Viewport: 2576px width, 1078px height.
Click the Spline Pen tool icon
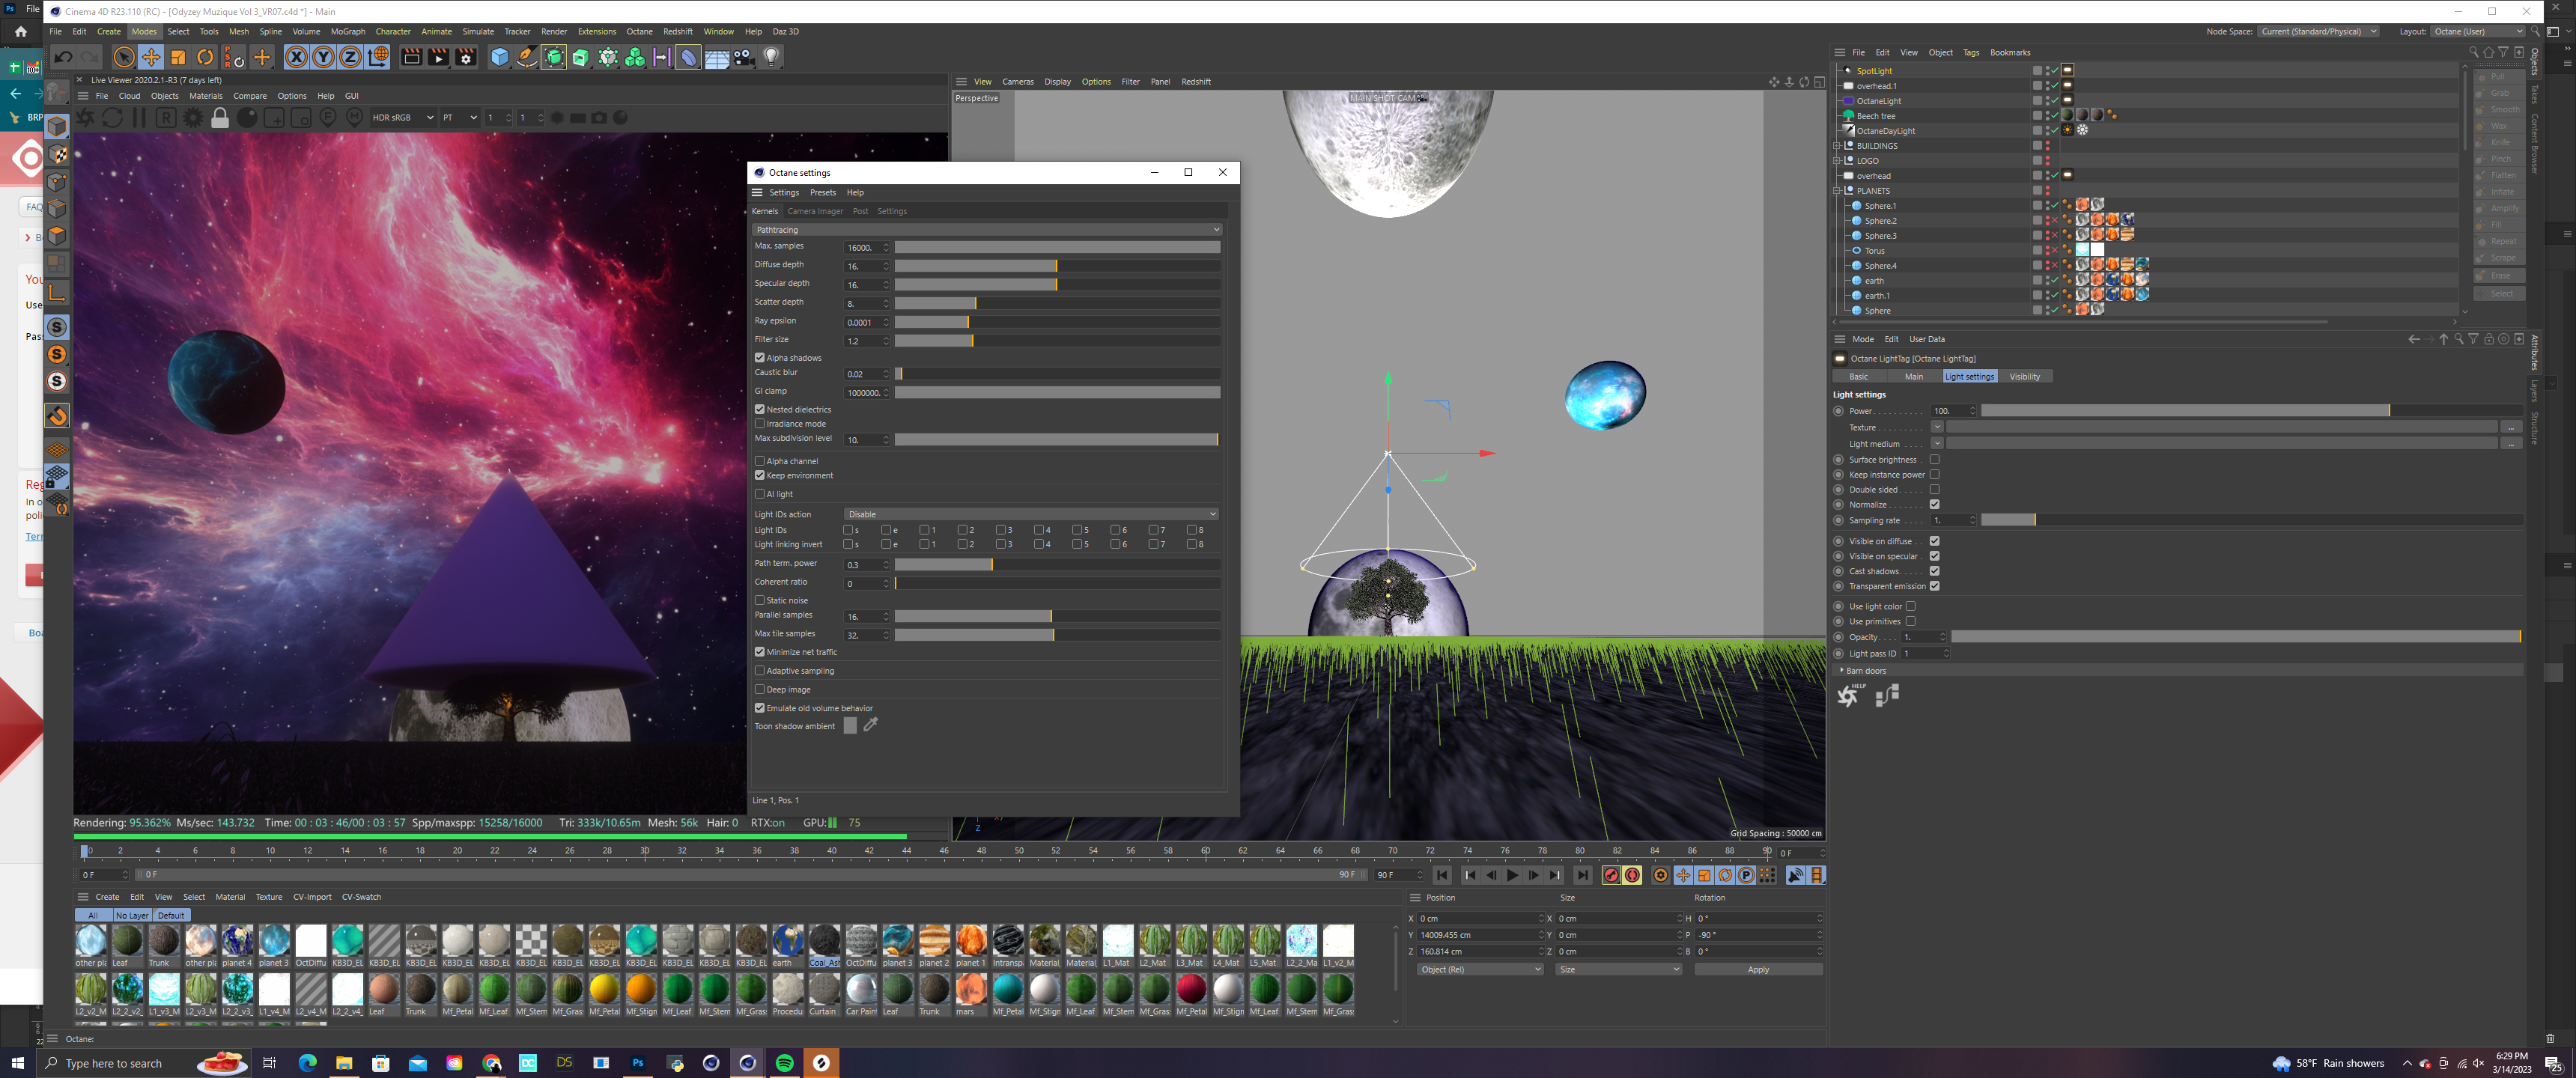coord(526,58)
